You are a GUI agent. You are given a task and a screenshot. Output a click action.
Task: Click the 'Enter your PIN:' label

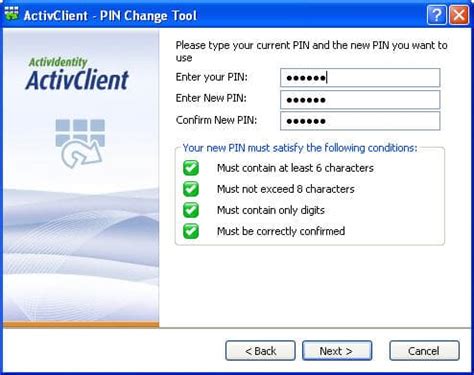212,77
